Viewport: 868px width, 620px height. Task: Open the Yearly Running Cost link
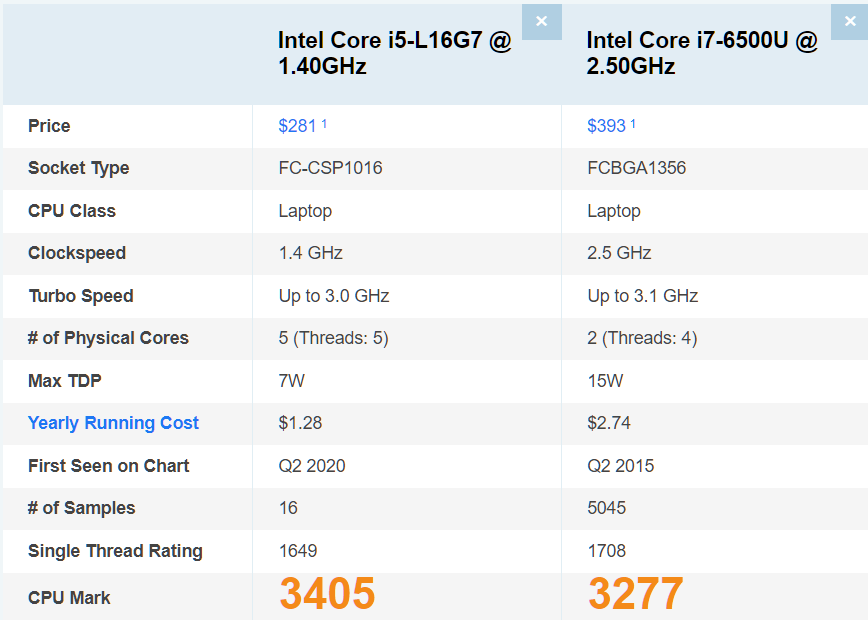[x=113, y=423]
